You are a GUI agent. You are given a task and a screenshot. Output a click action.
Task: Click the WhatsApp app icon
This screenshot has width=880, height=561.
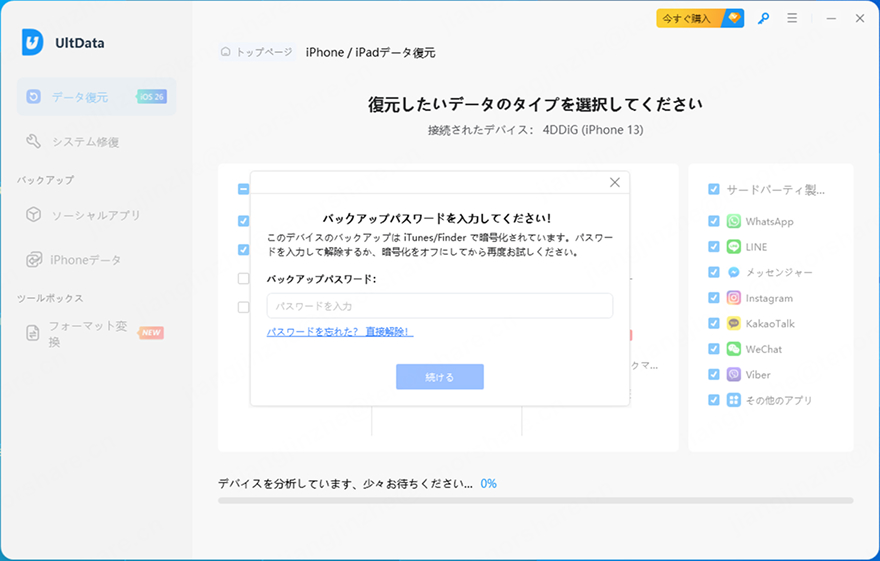tap(734, 221)
